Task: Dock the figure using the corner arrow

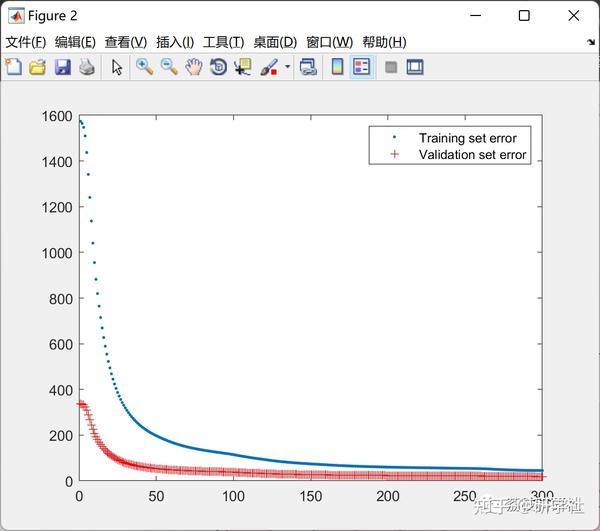Action: point(591,42)
